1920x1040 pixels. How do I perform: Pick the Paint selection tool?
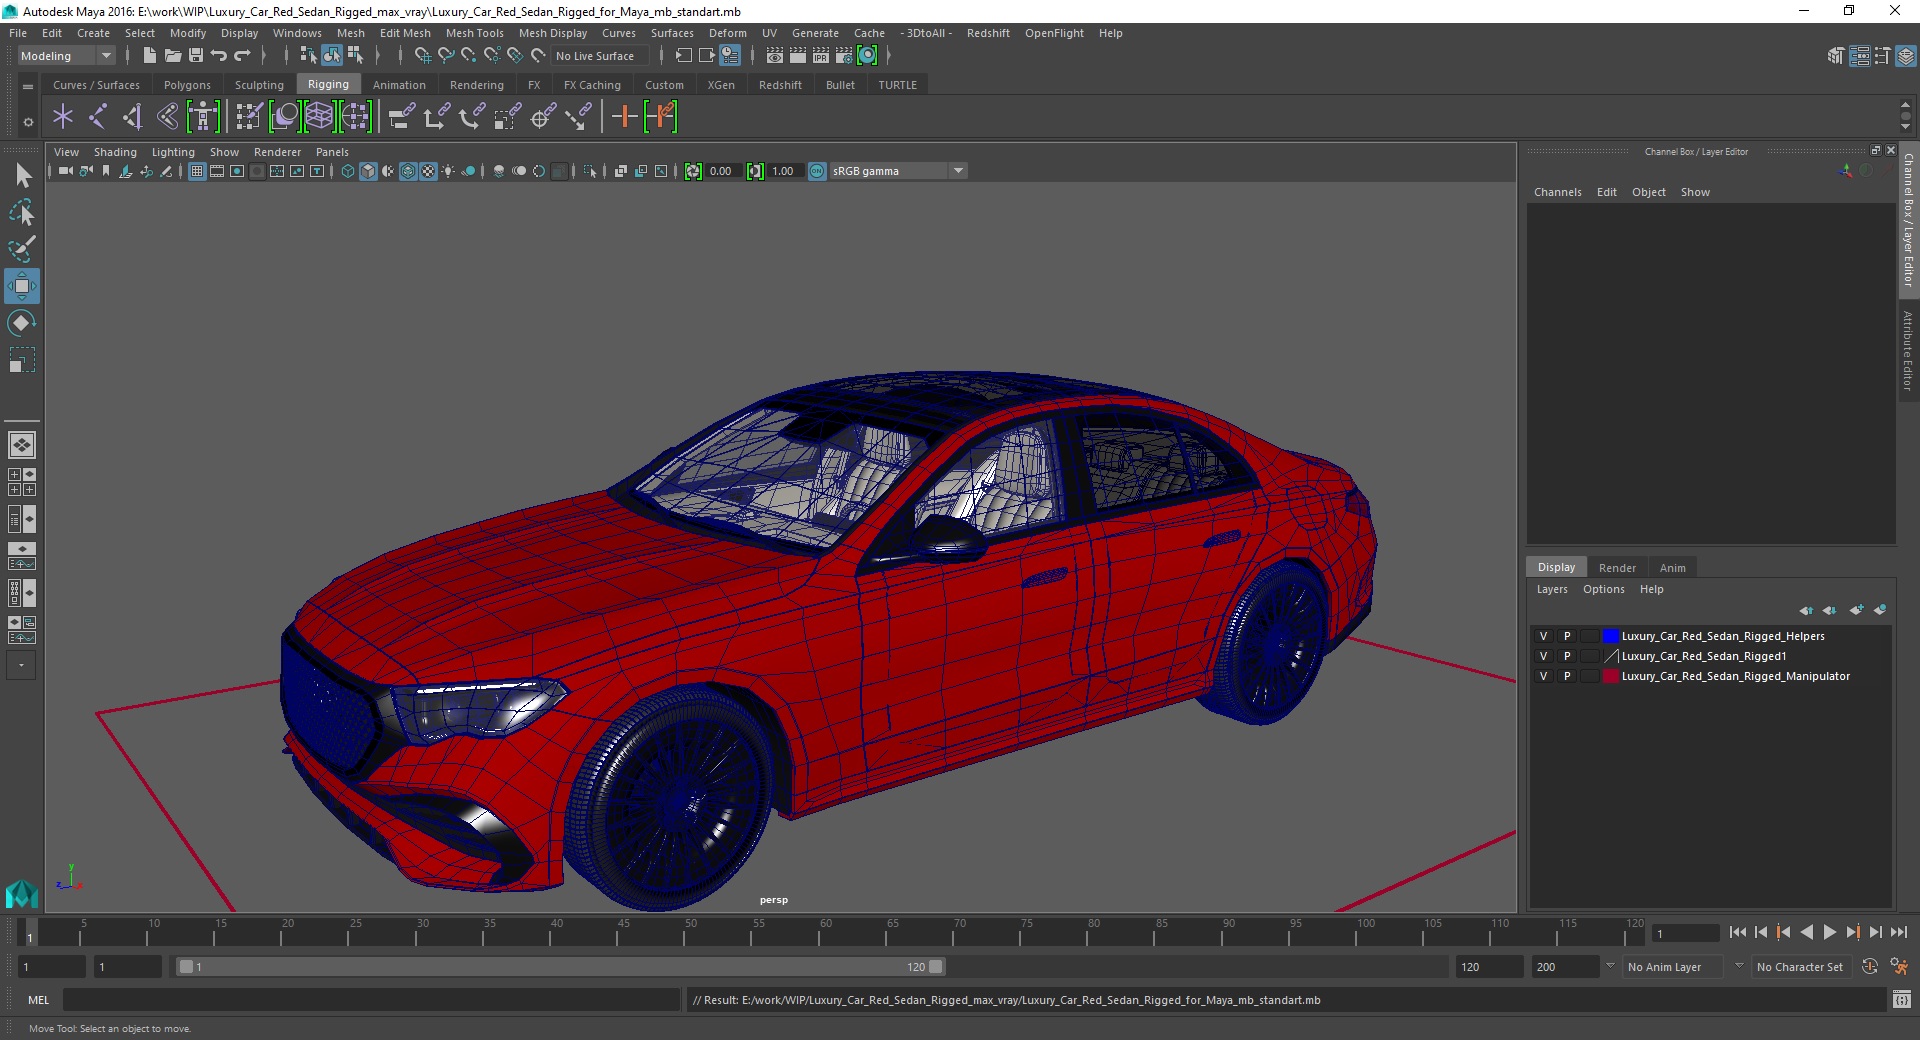click(x=22, y=249)
